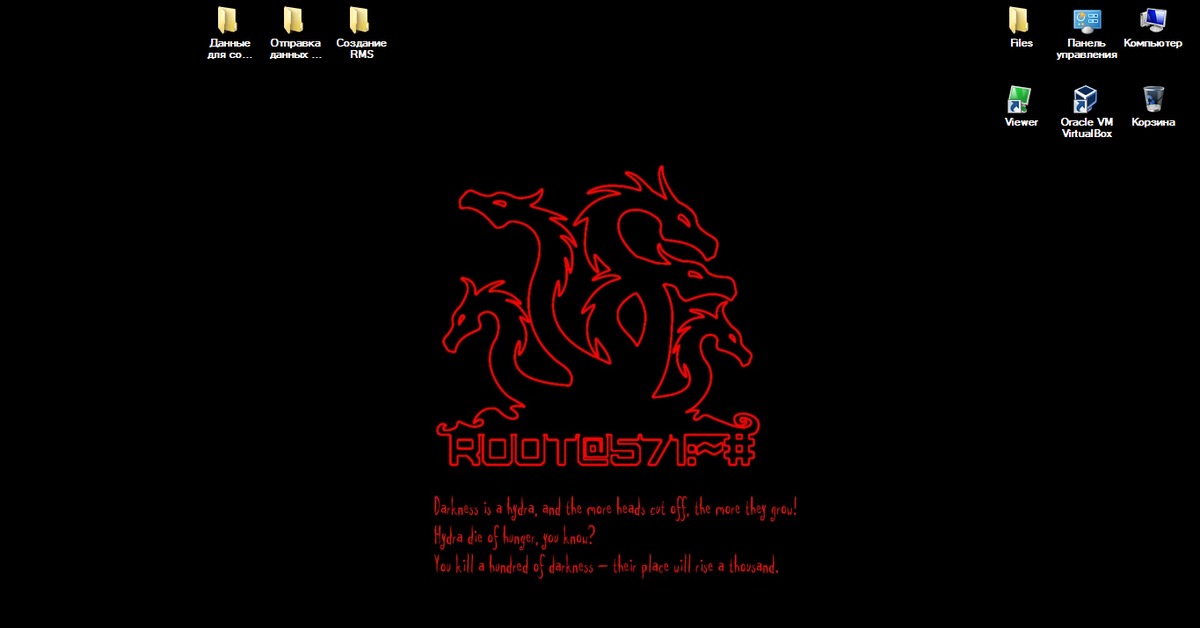Click the Viewer shortcut icon
Screen dimensions: 1200x628
click(1020, 99)
